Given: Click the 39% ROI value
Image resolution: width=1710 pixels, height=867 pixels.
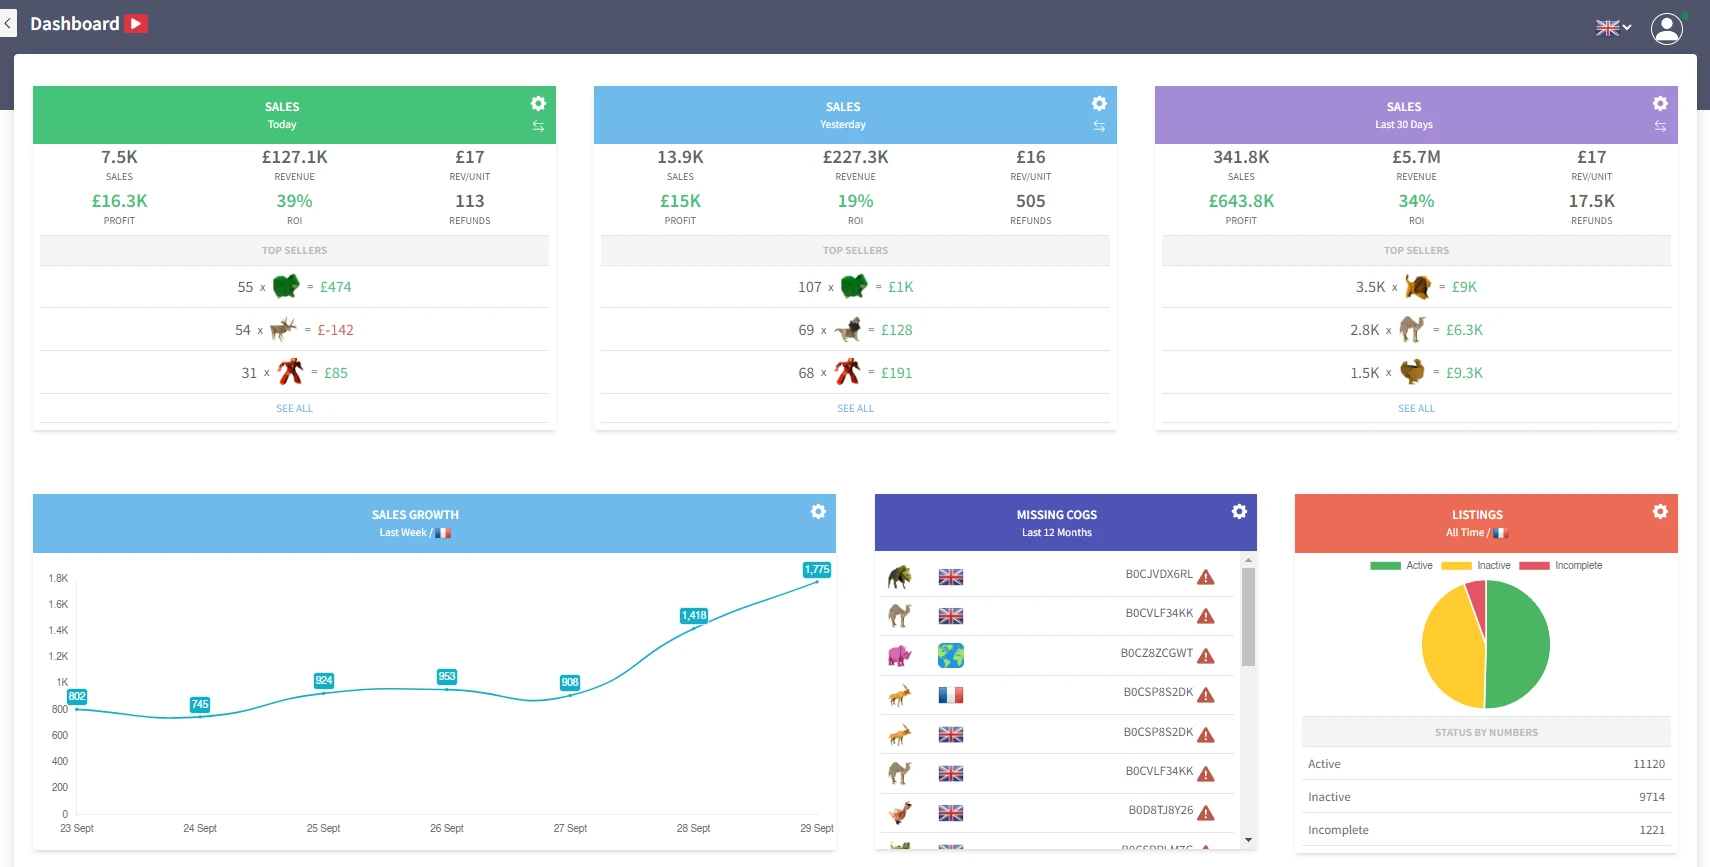Looking at the screenshot, I should (x=295, y=201).
